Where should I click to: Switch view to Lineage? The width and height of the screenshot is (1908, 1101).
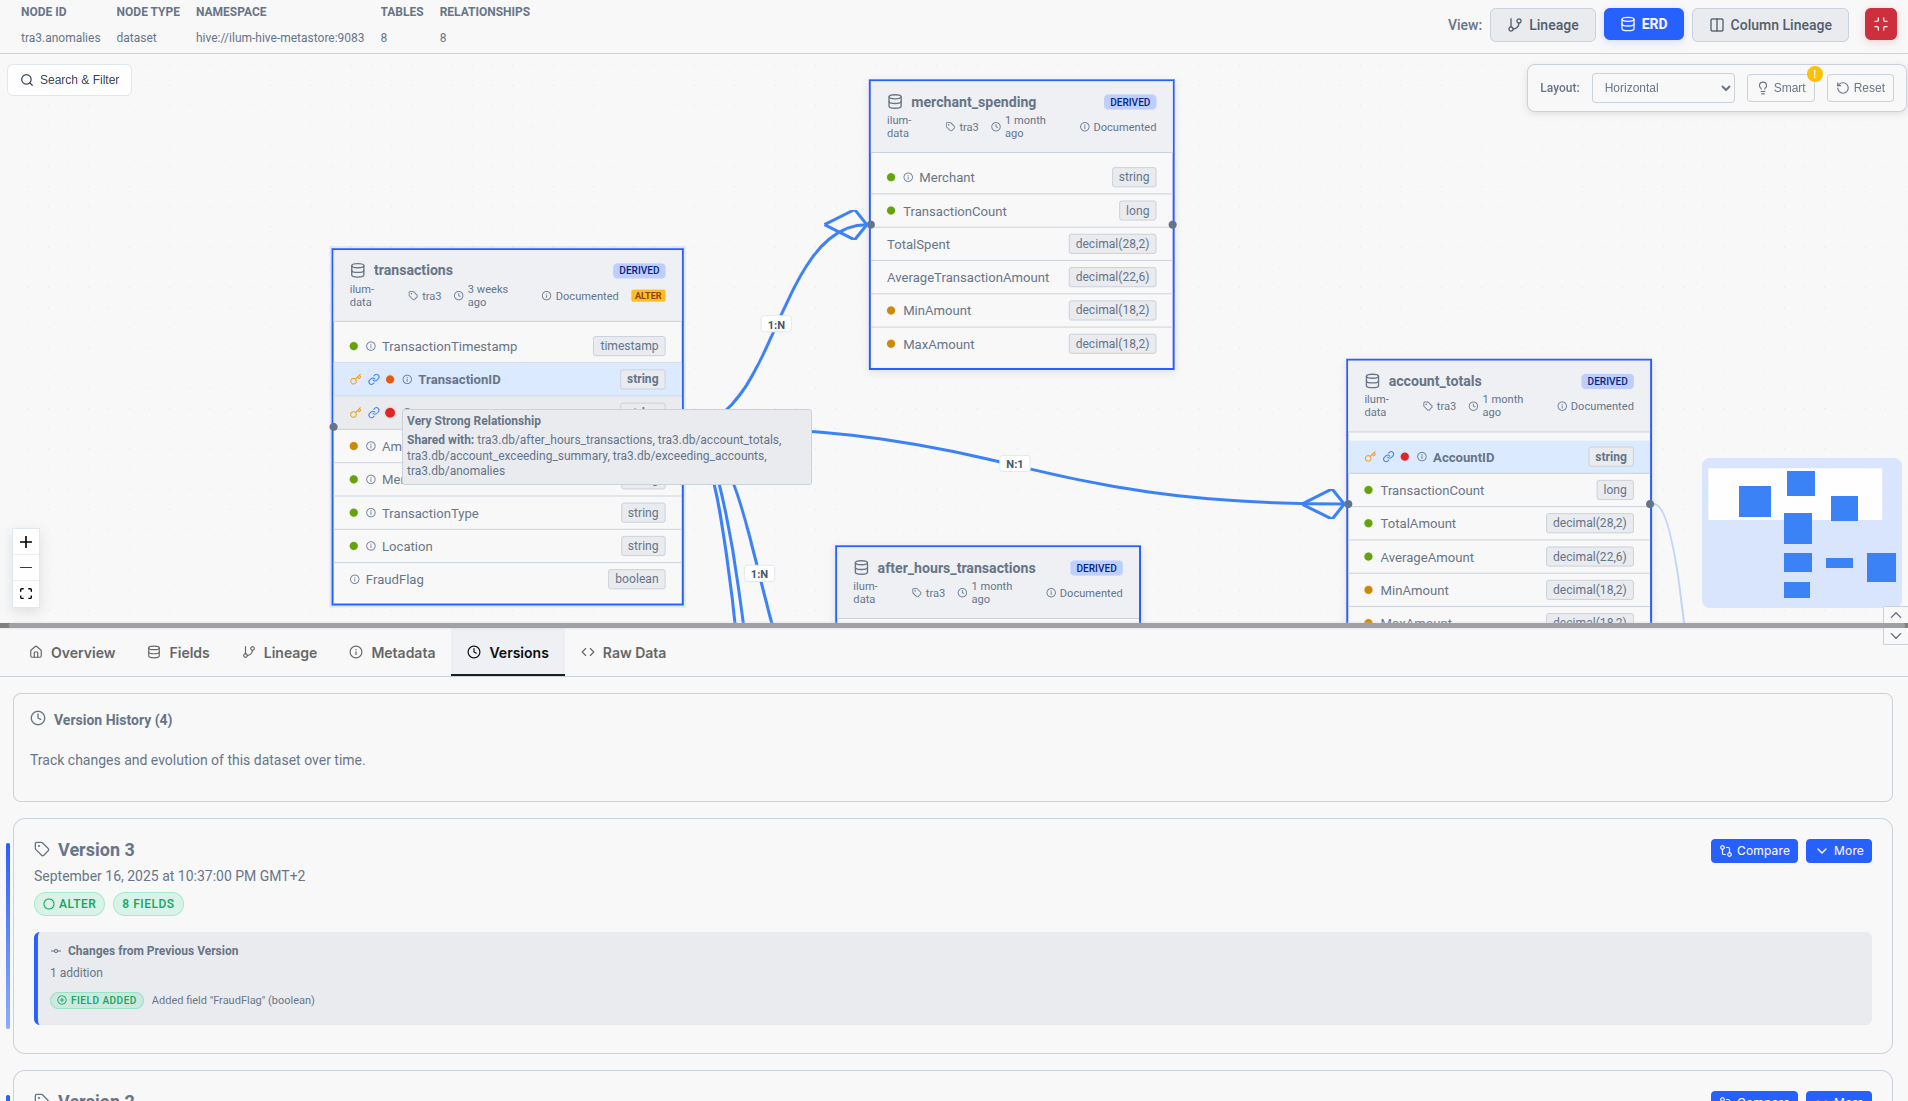pos(1542,25)
